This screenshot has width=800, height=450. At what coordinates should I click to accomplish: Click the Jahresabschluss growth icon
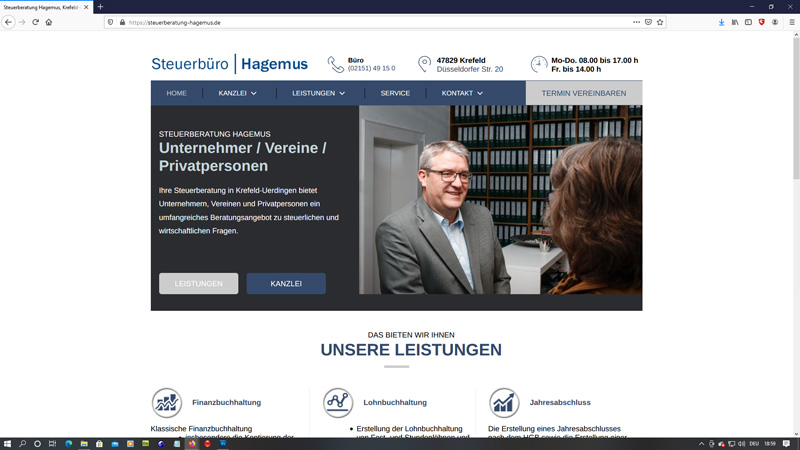coord(504,403)
